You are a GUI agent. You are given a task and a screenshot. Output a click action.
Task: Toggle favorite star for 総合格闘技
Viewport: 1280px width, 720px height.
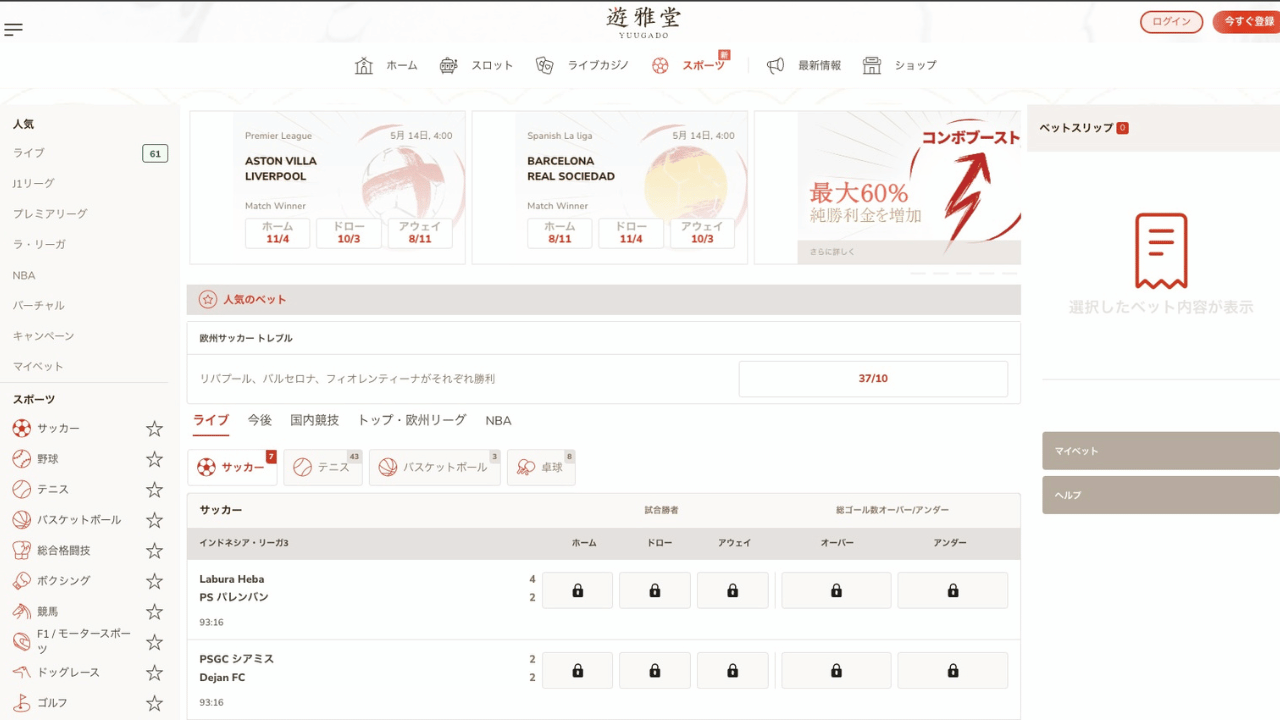pyautogui.click(x=154, y=551)
